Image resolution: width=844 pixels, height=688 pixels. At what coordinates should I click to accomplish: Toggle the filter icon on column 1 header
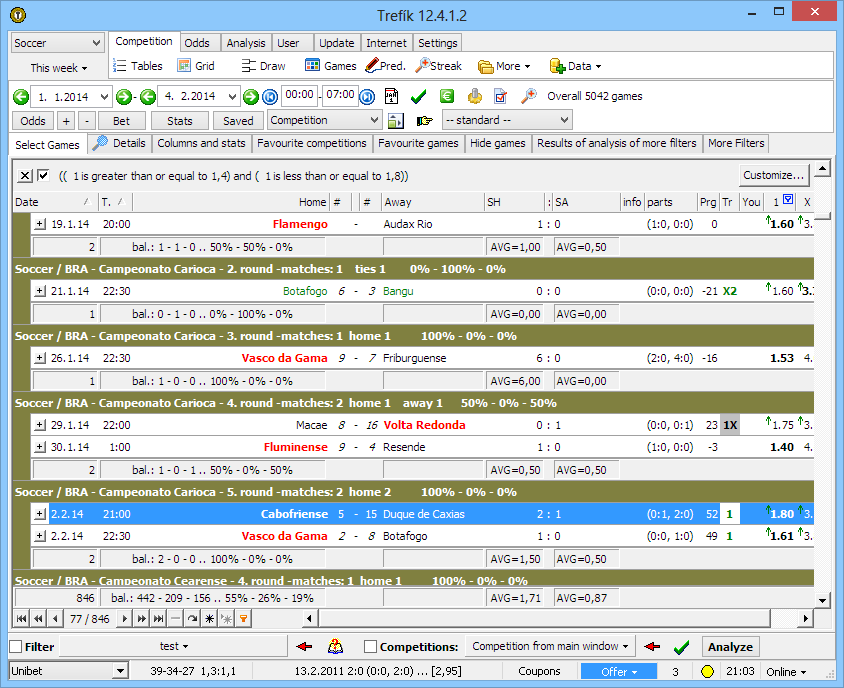[x=788, y=199]
